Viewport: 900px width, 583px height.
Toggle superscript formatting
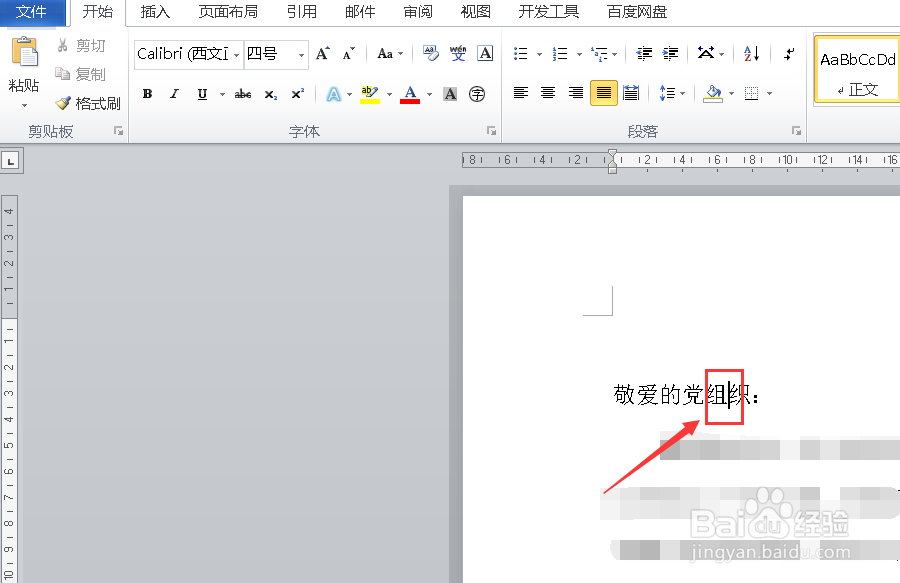click(x=298, y=94)
